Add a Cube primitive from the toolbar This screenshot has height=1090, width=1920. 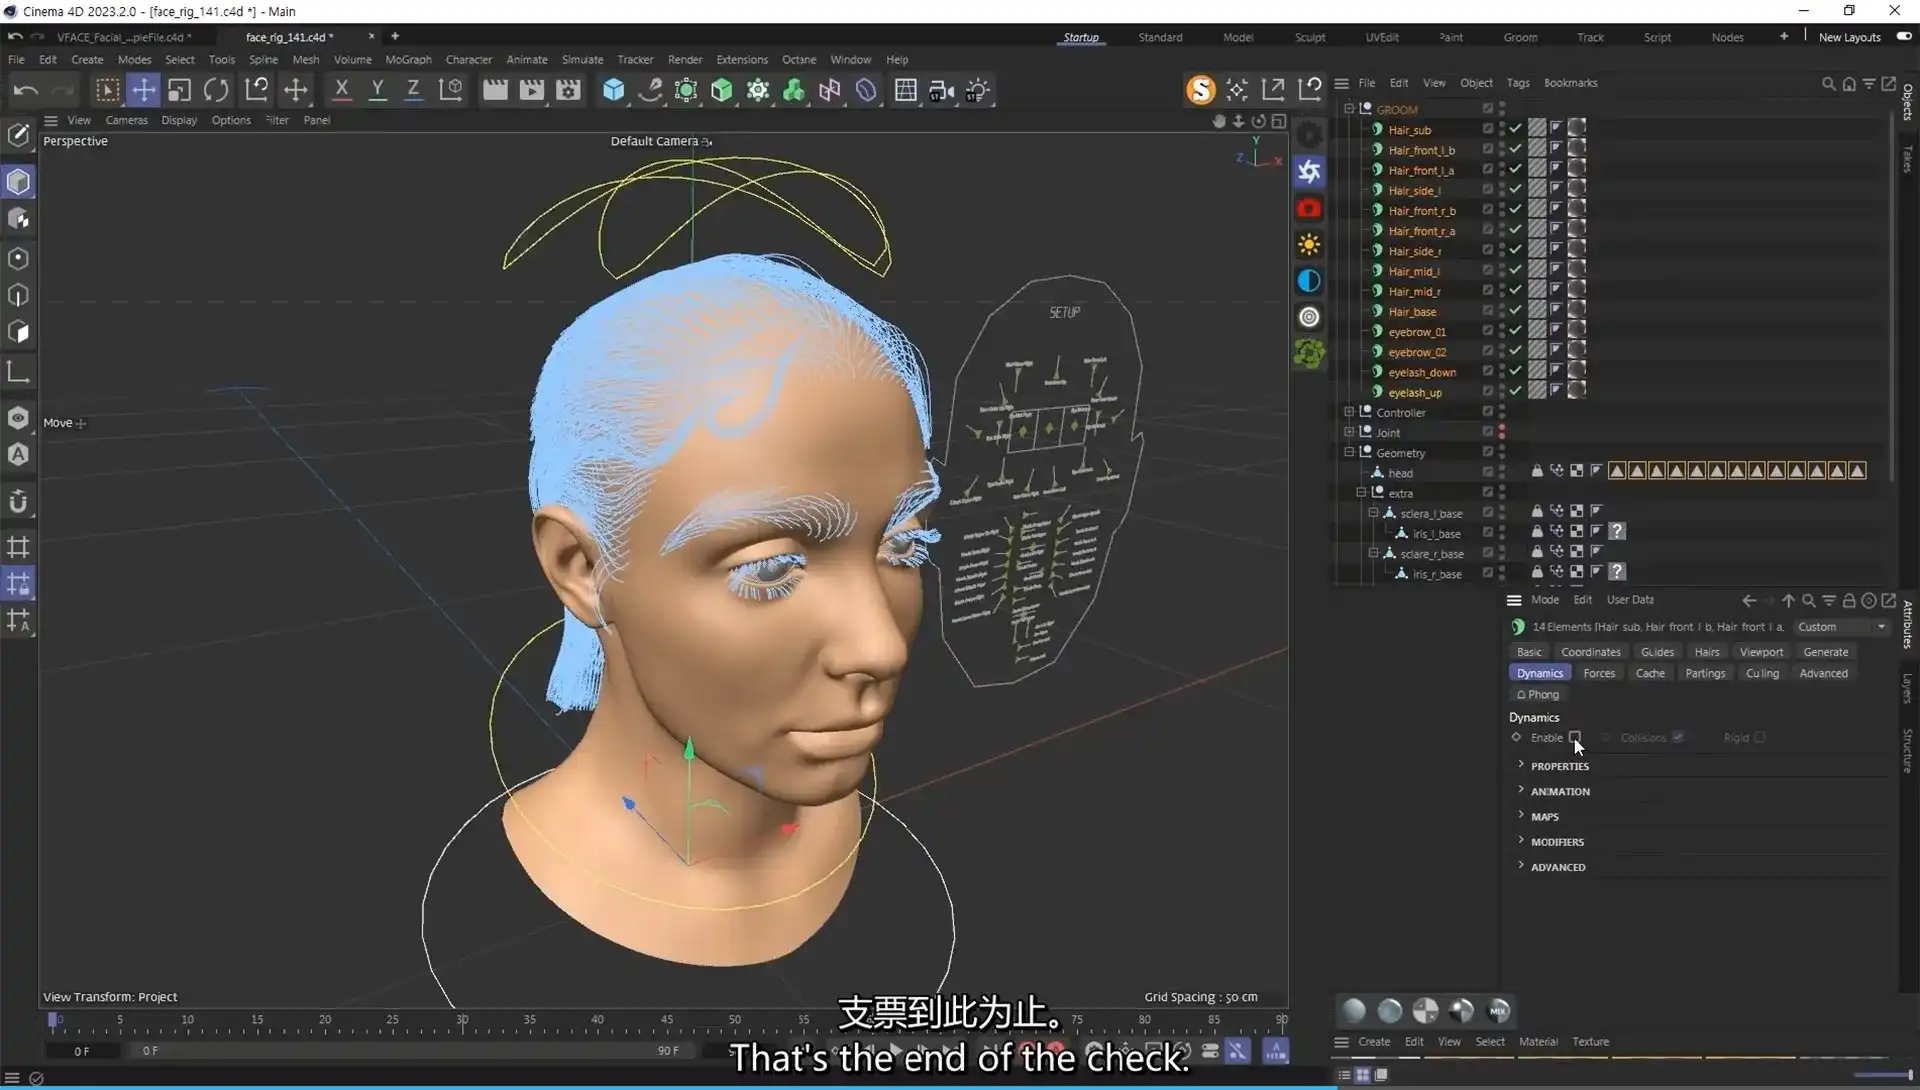(613, 90)
